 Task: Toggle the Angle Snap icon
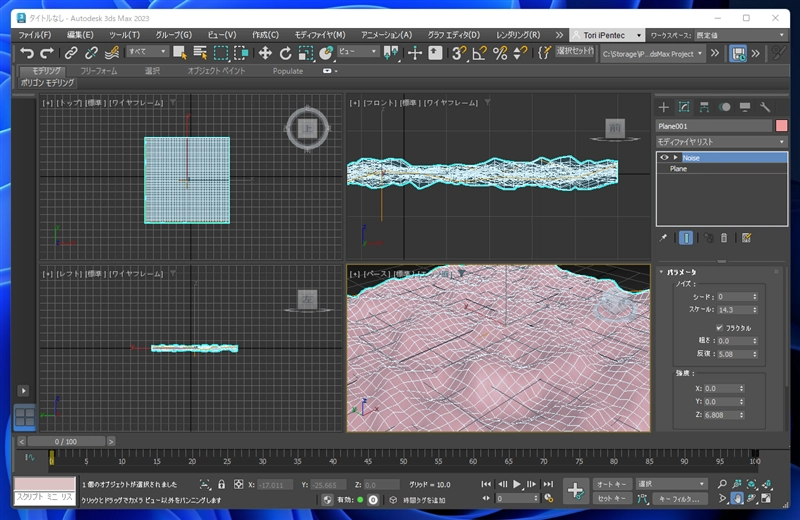click(x=479, y=53)
